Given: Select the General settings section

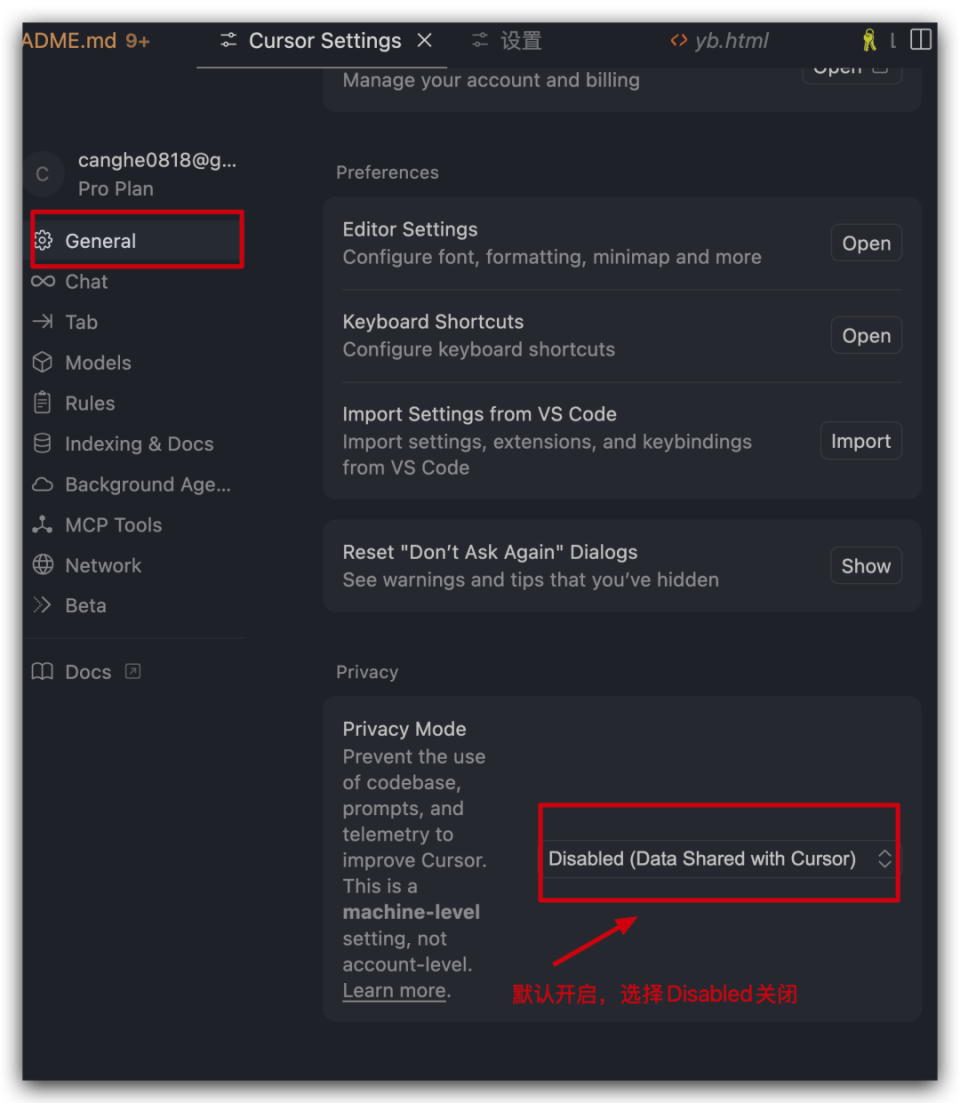Looking at the screenshot, I should coord(100,240).
